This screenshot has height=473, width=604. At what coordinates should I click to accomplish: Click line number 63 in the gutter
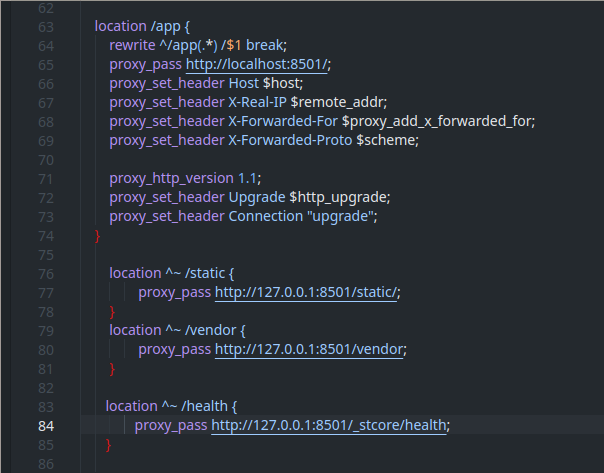pos(45,26)
